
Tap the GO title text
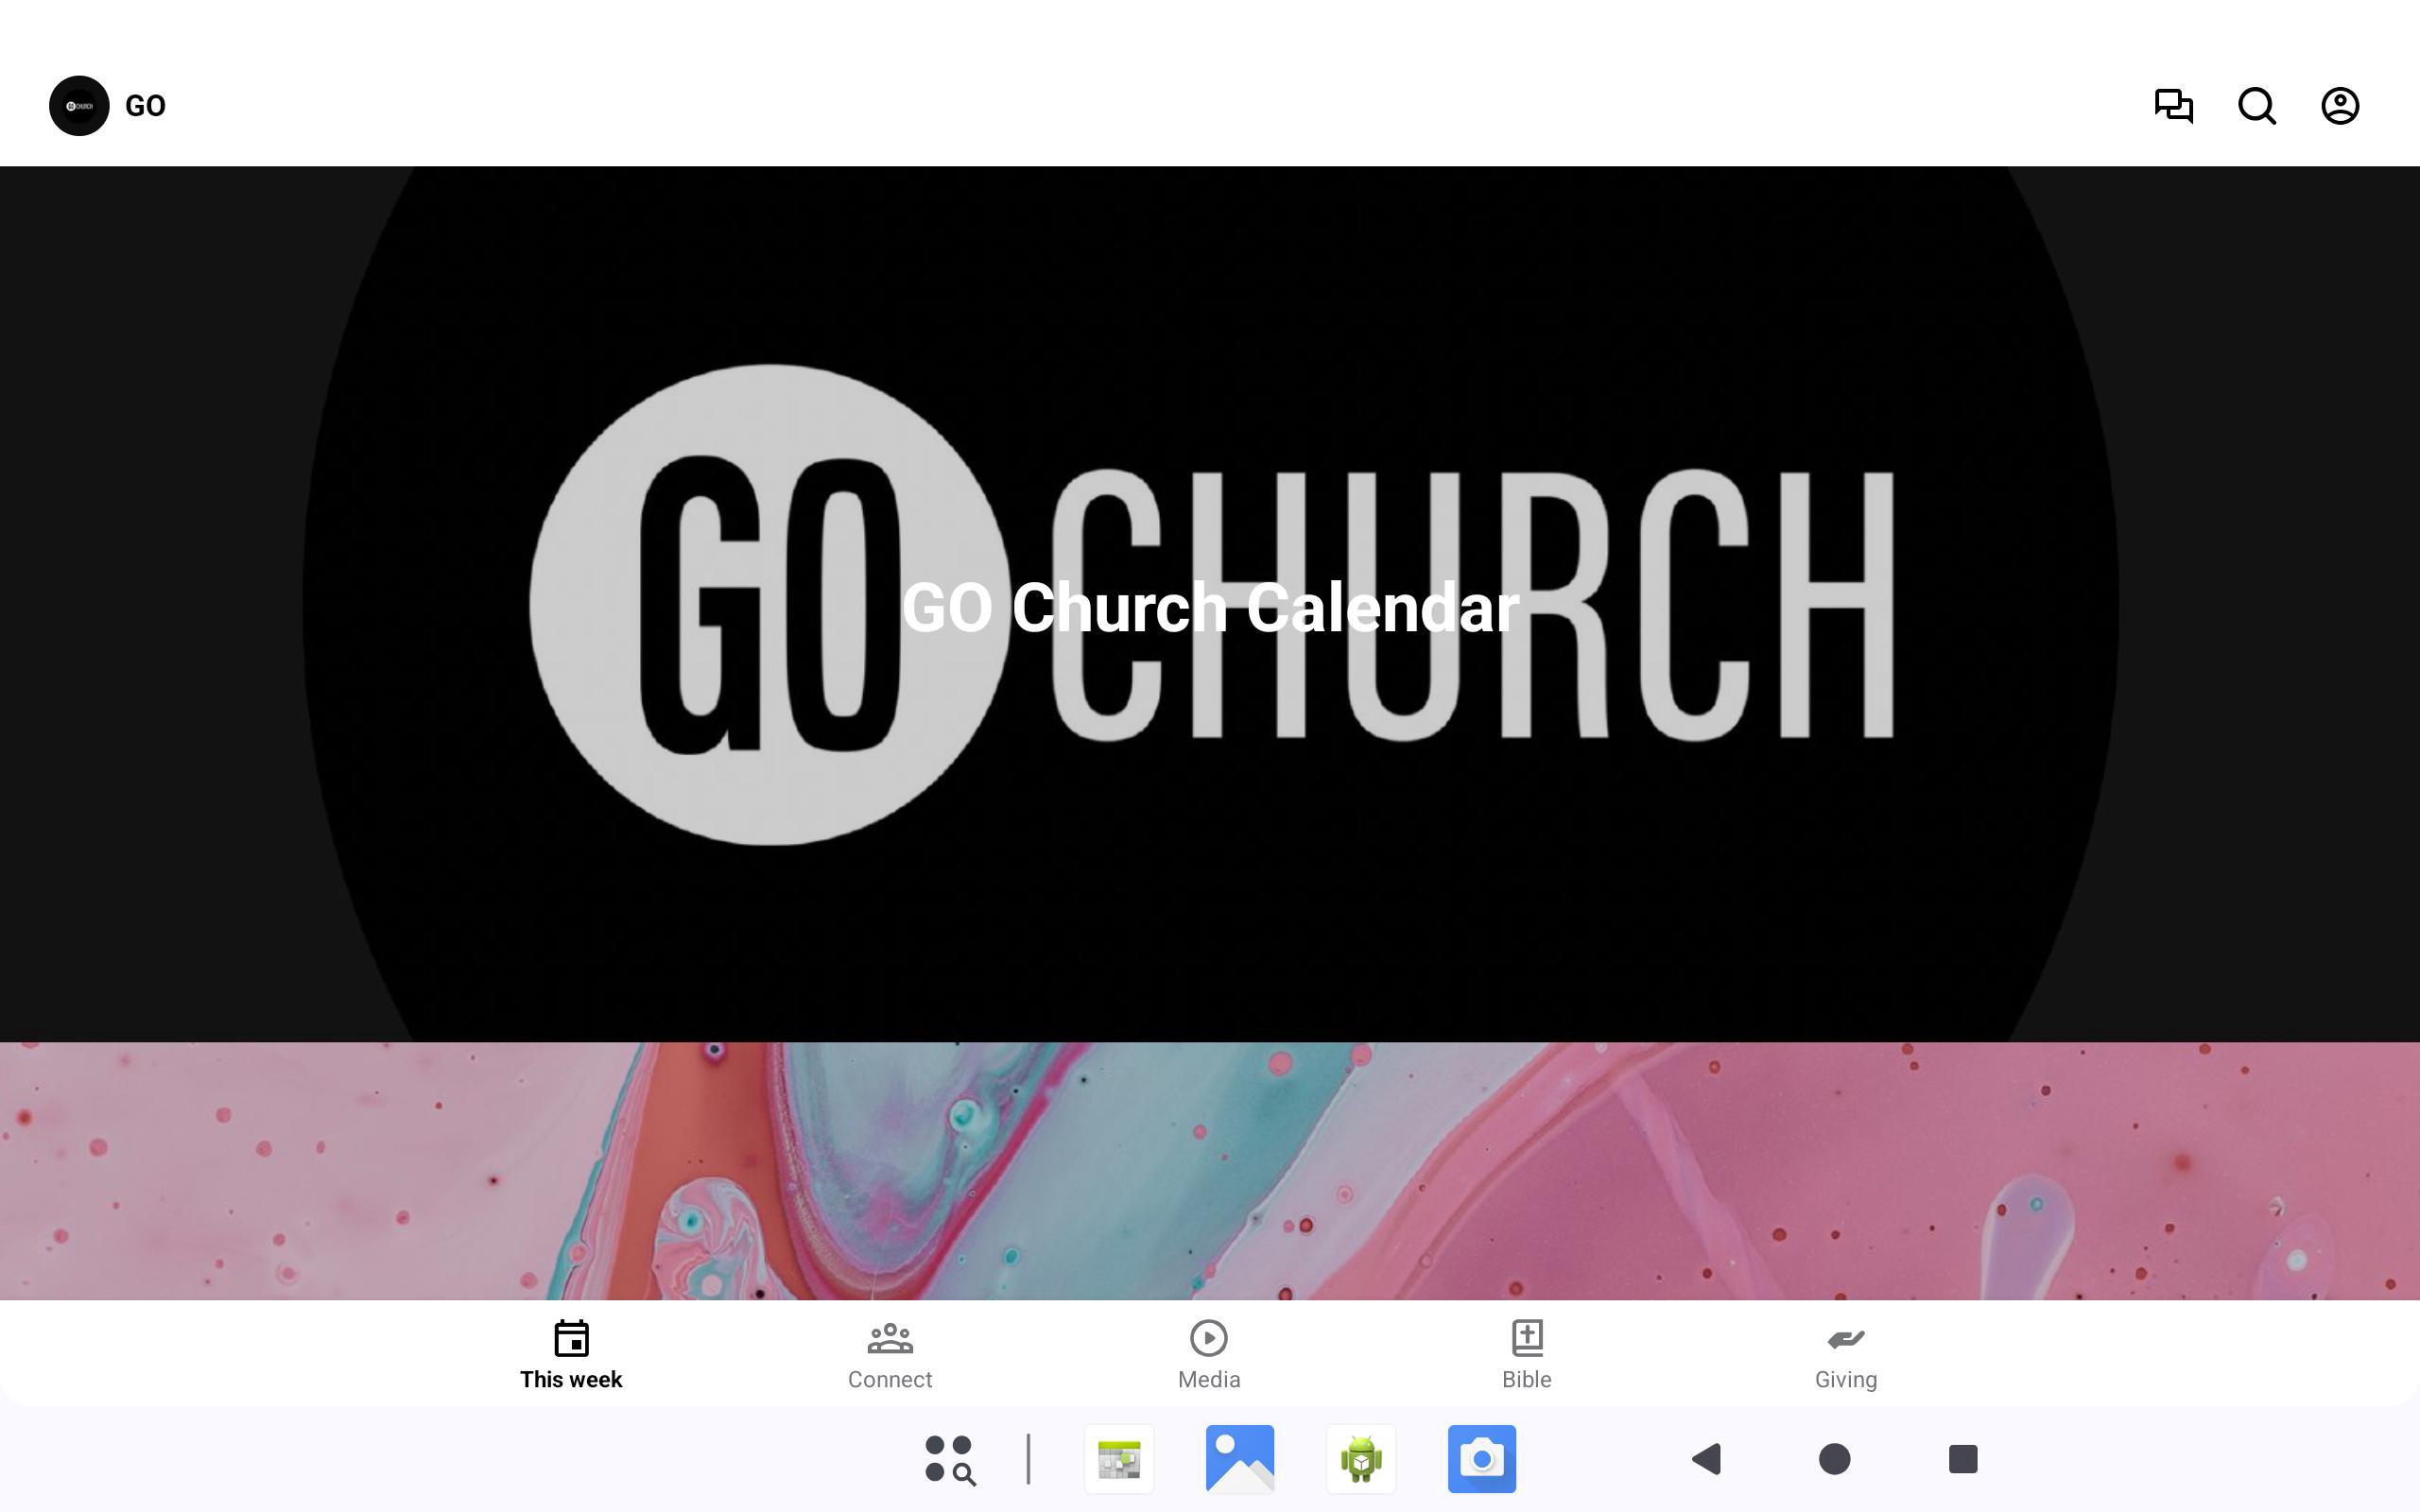coord(145,106)
